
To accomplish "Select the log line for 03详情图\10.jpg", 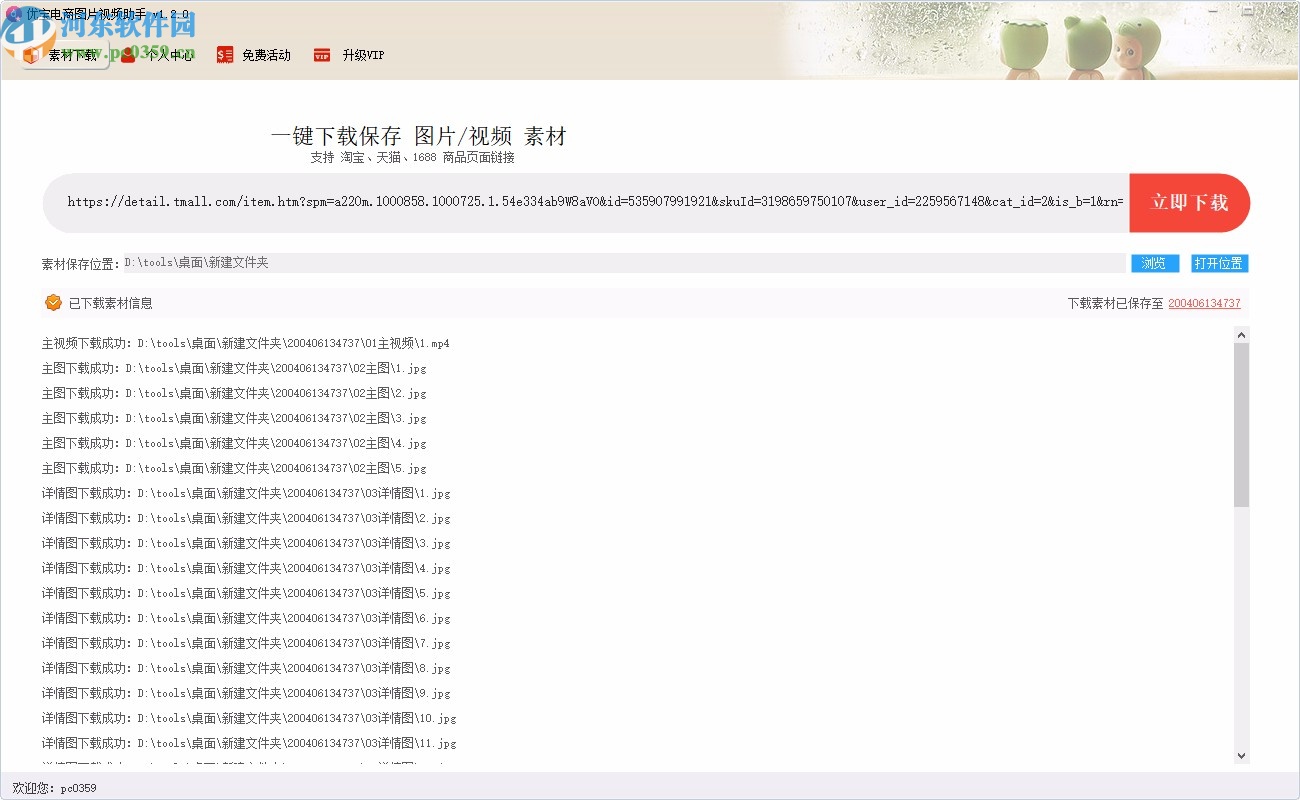I will pos(249,718).
